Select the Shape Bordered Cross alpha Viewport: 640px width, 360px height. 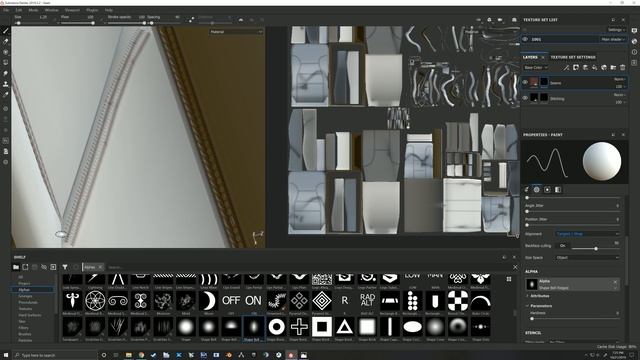click(x=299, y=327)
